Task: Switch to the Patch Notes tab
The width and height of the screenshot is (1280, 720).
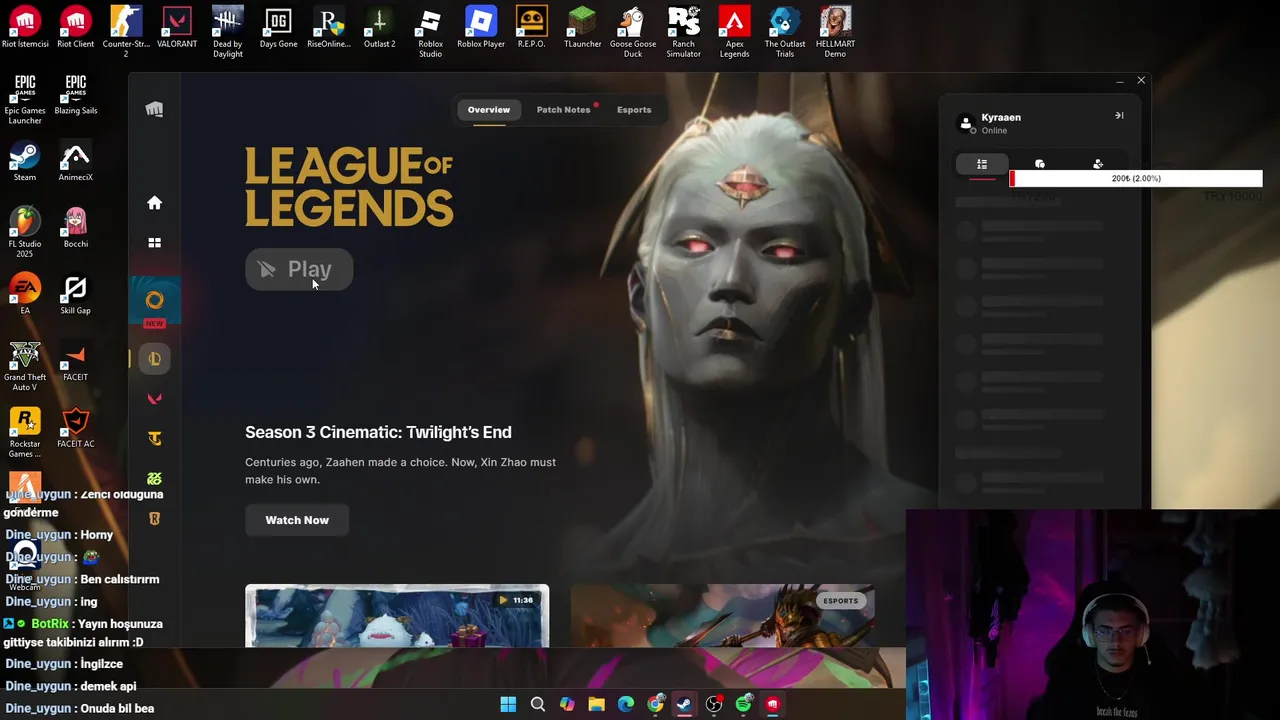Action: [x=563, y=110]
